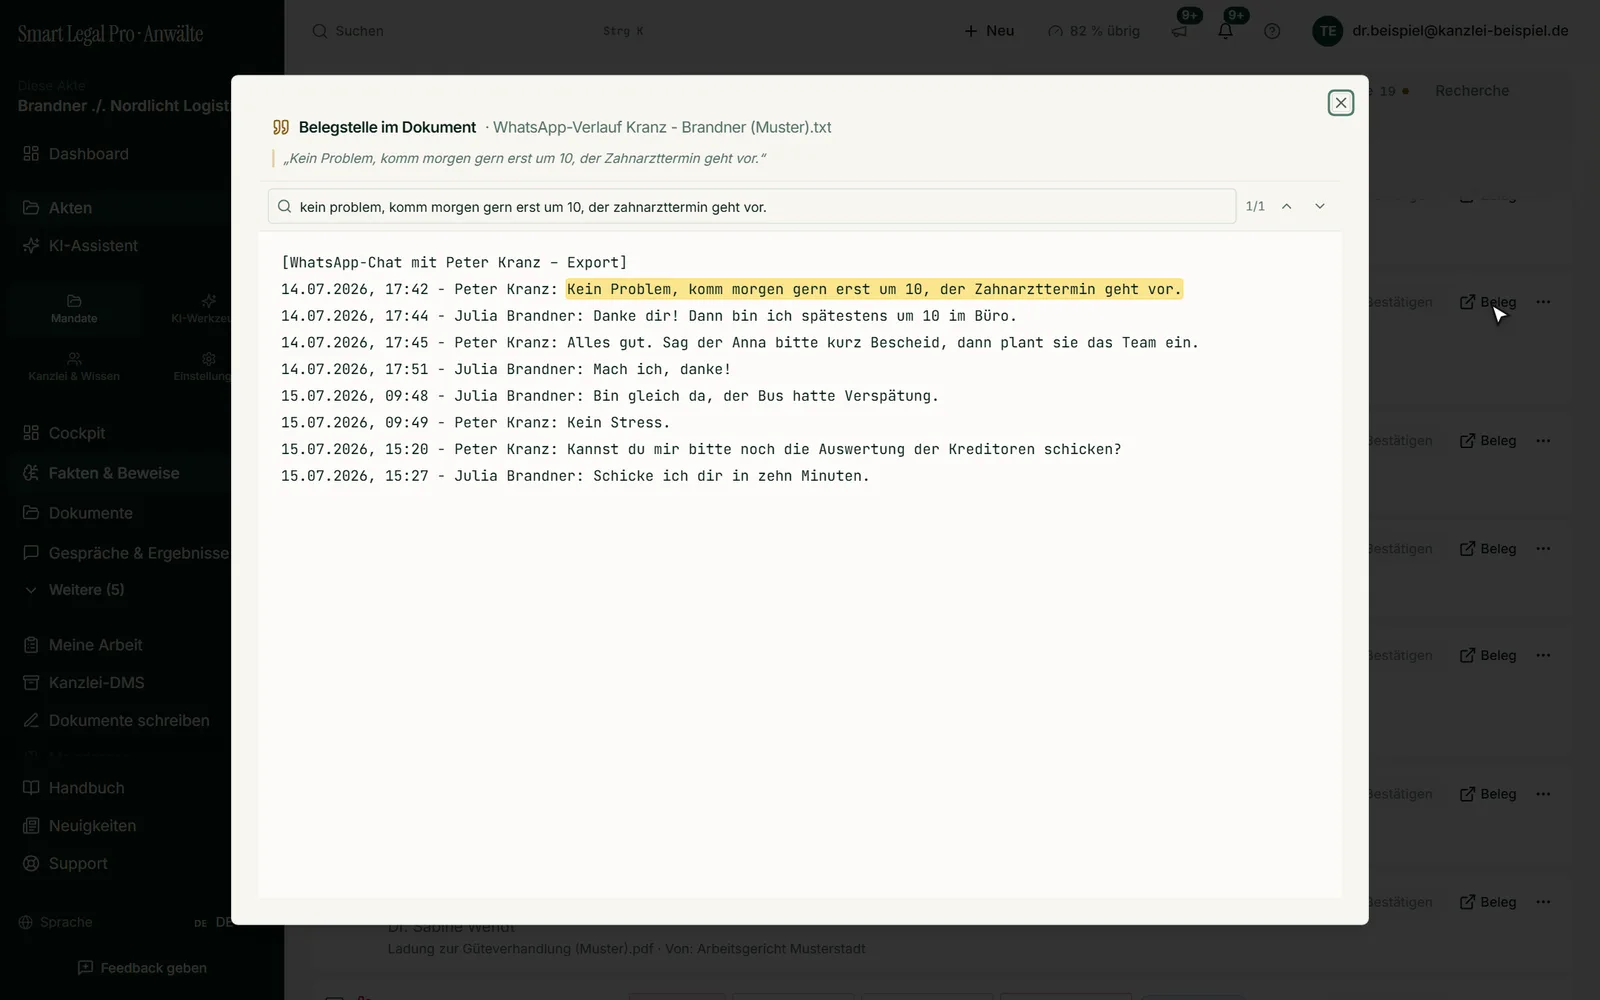
Task: Open the announcements megaphone icon
Action: tap(1179, 31)
